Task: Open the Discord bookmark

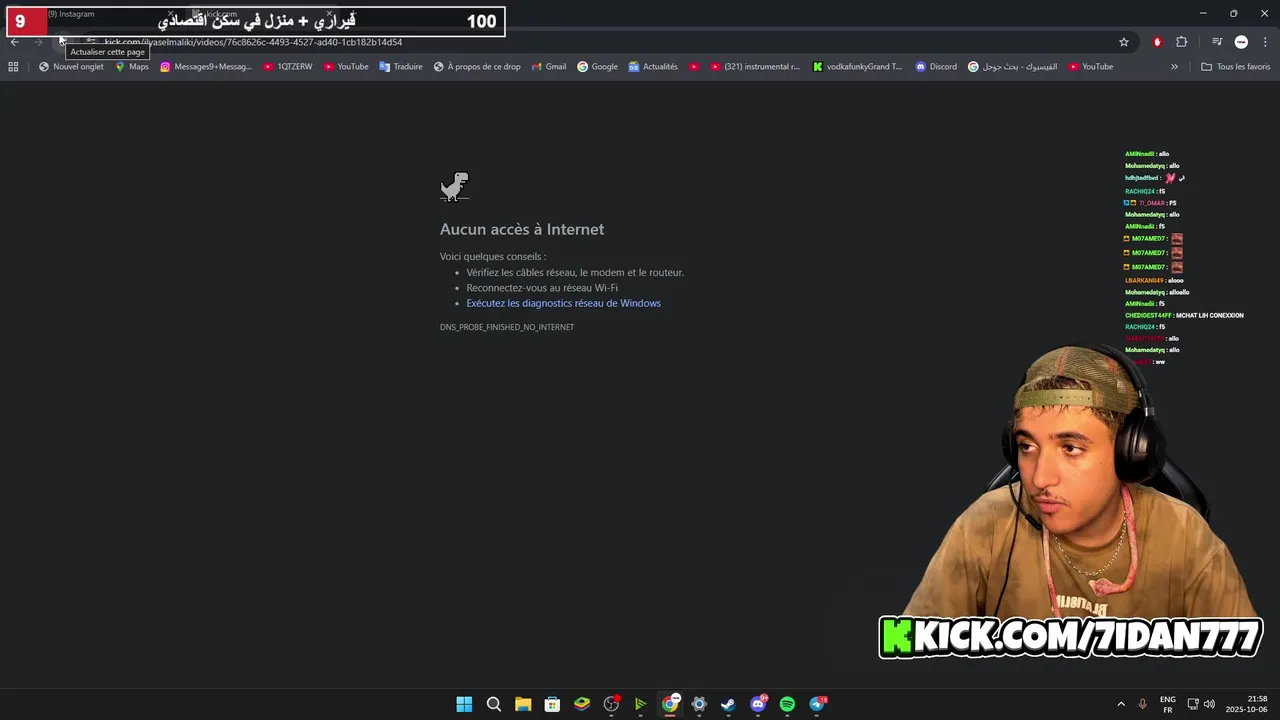Action: [936, 67]
